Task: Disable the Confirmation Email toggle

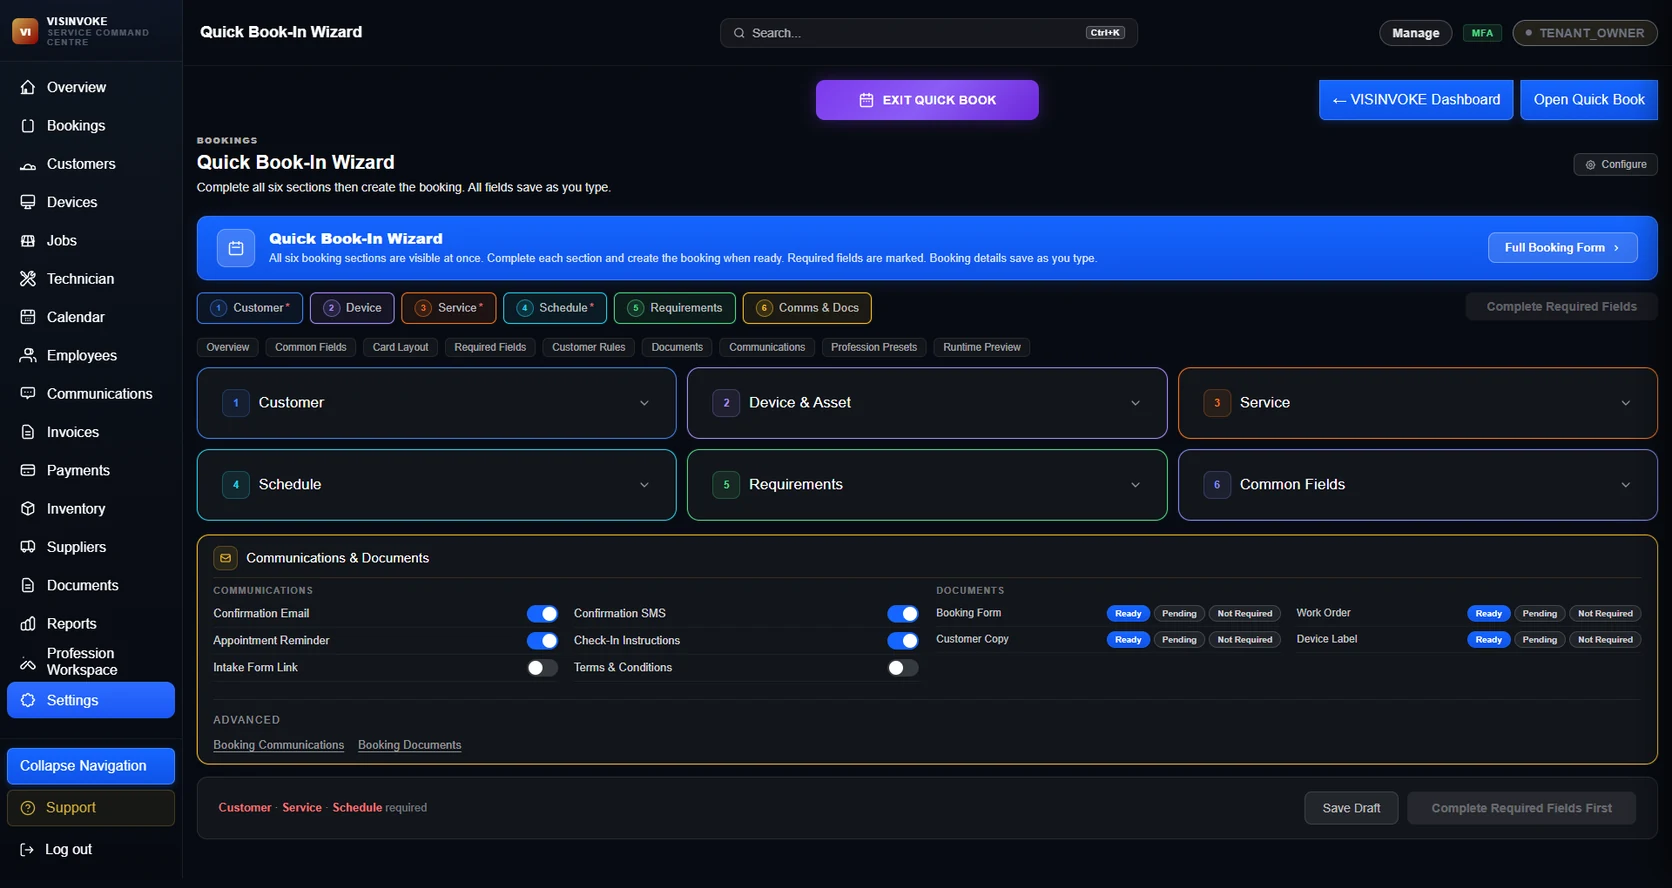Action: [542, 614]
